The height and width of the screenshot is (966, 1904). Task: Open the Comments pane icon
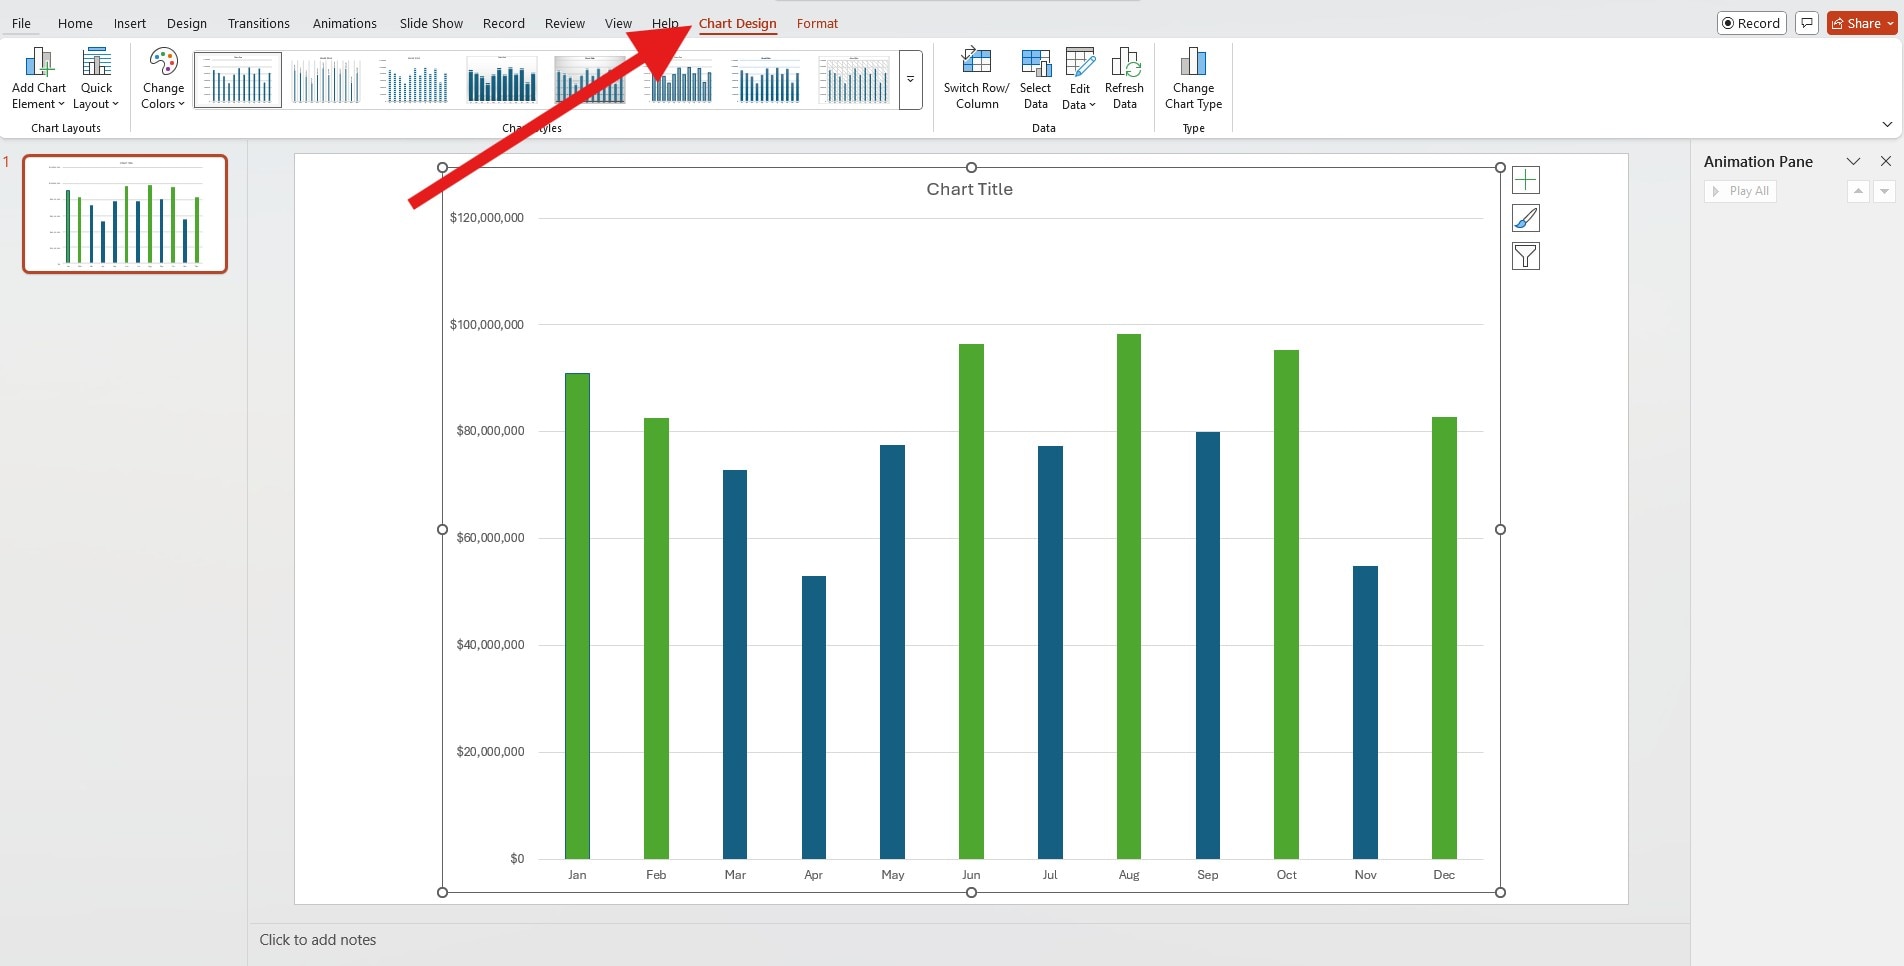[1806, 22]
